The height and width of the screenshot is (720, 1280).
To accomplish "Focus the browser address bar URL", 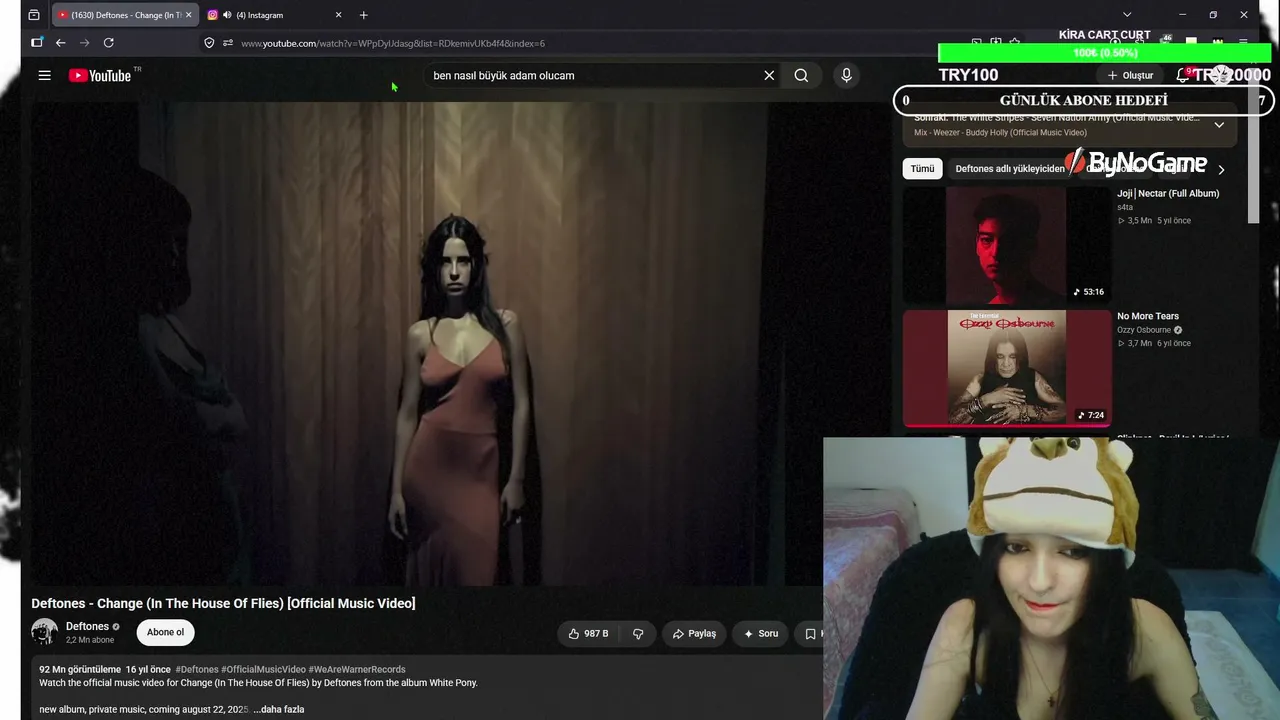I will point(393,43).
